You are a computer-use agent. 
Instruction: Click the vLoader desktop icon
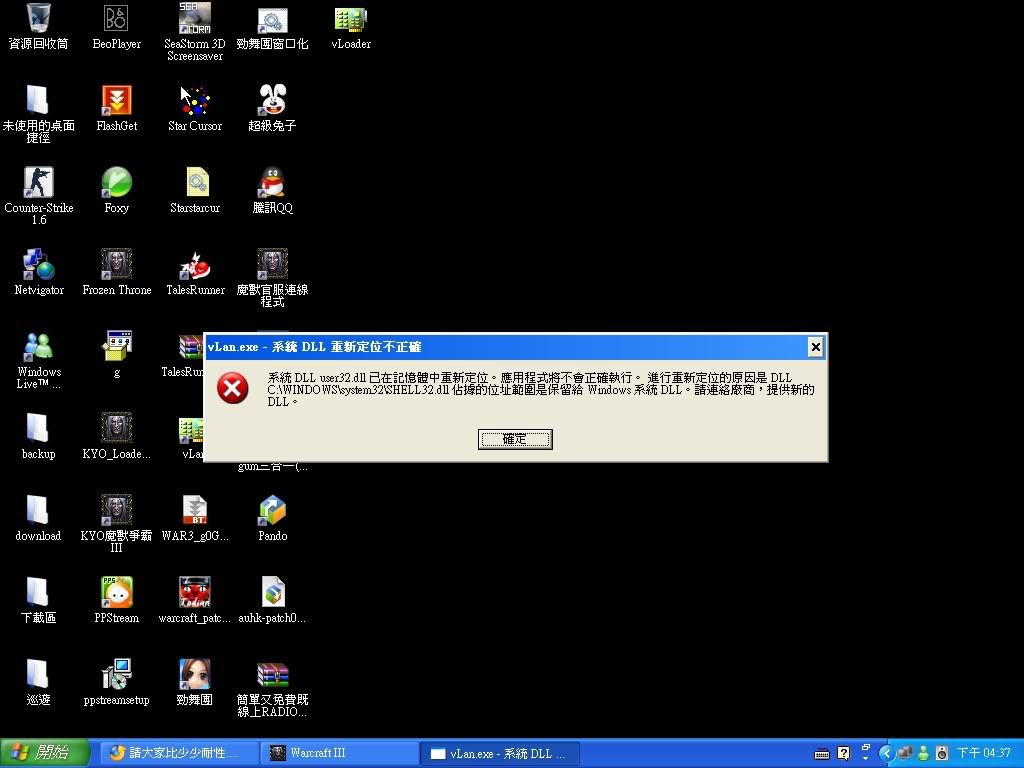[350, 18]
